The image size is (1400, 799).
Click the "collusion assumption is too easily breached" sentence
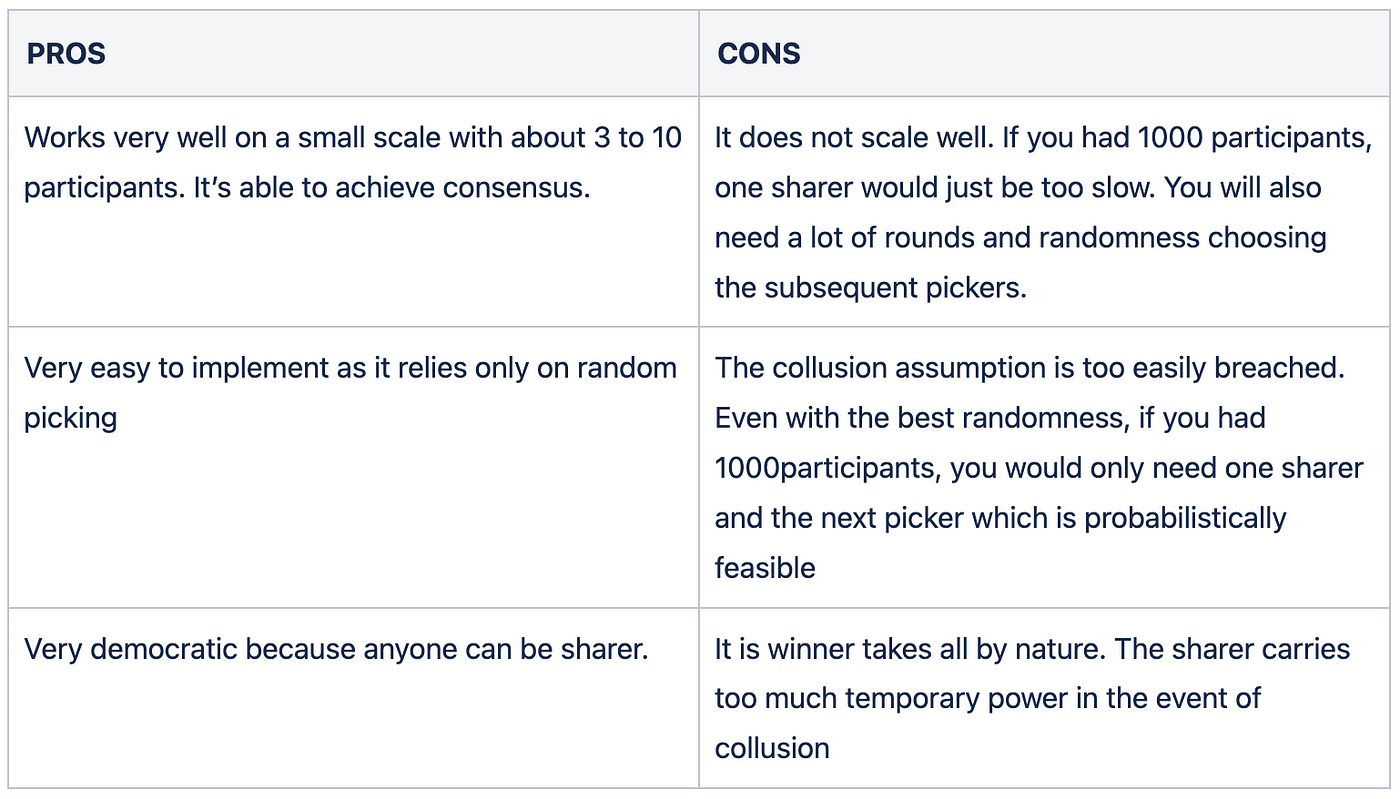pyautogui.click(x=1030, y=368)
